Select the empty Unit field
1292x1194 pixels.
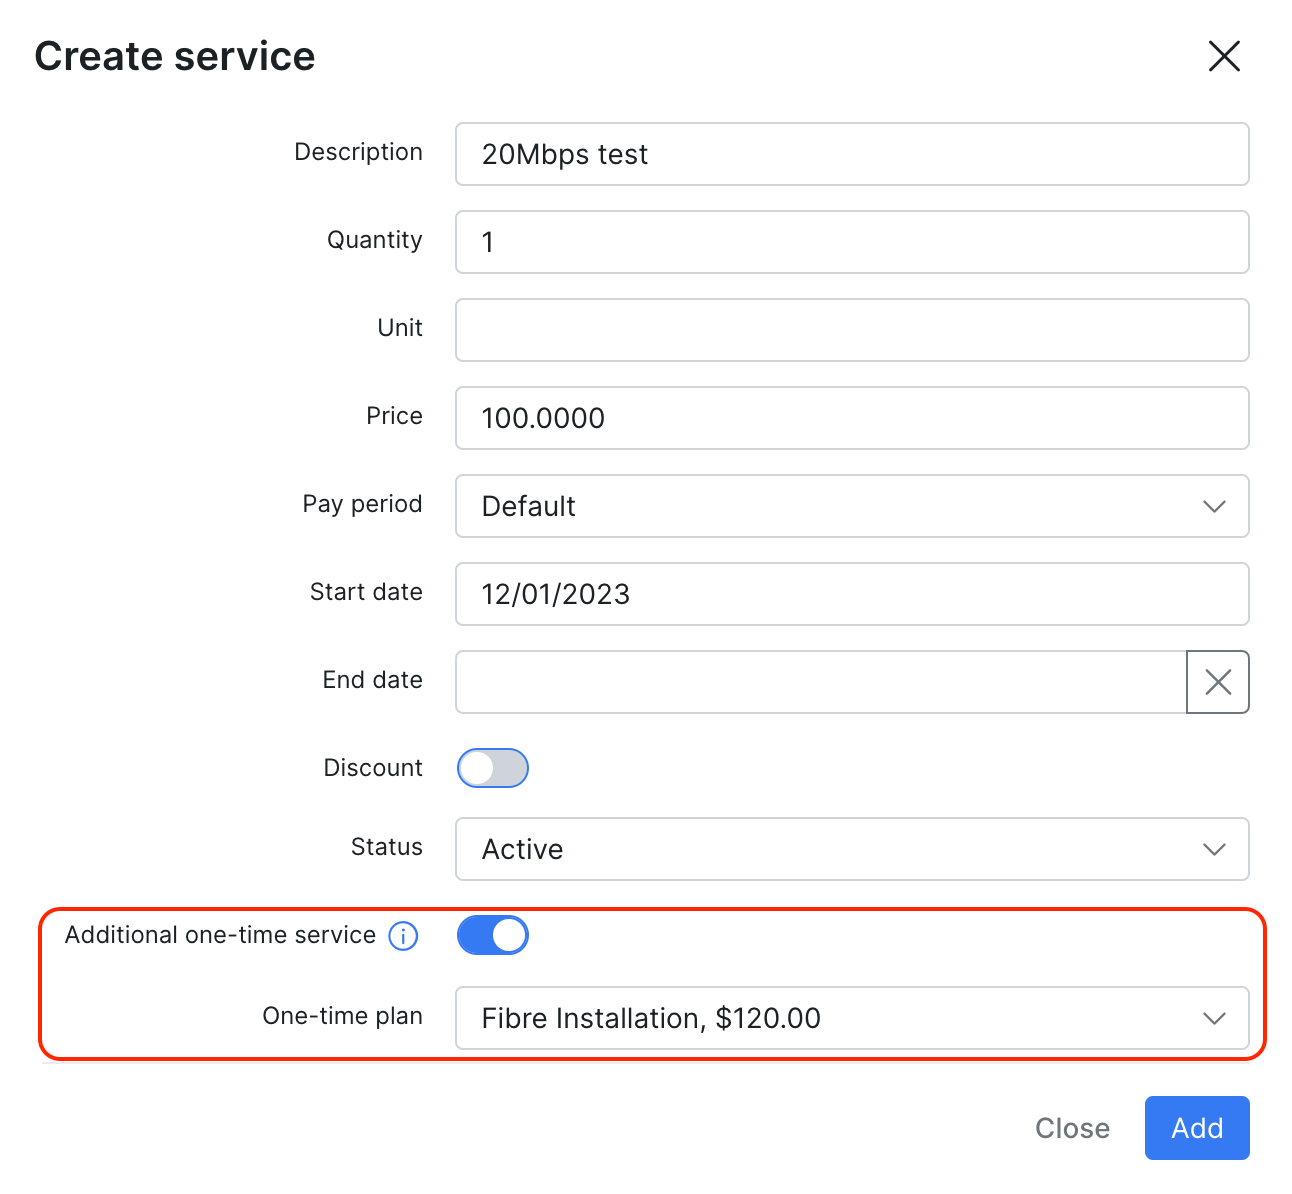pyautogui.click(x=852, y=330)
